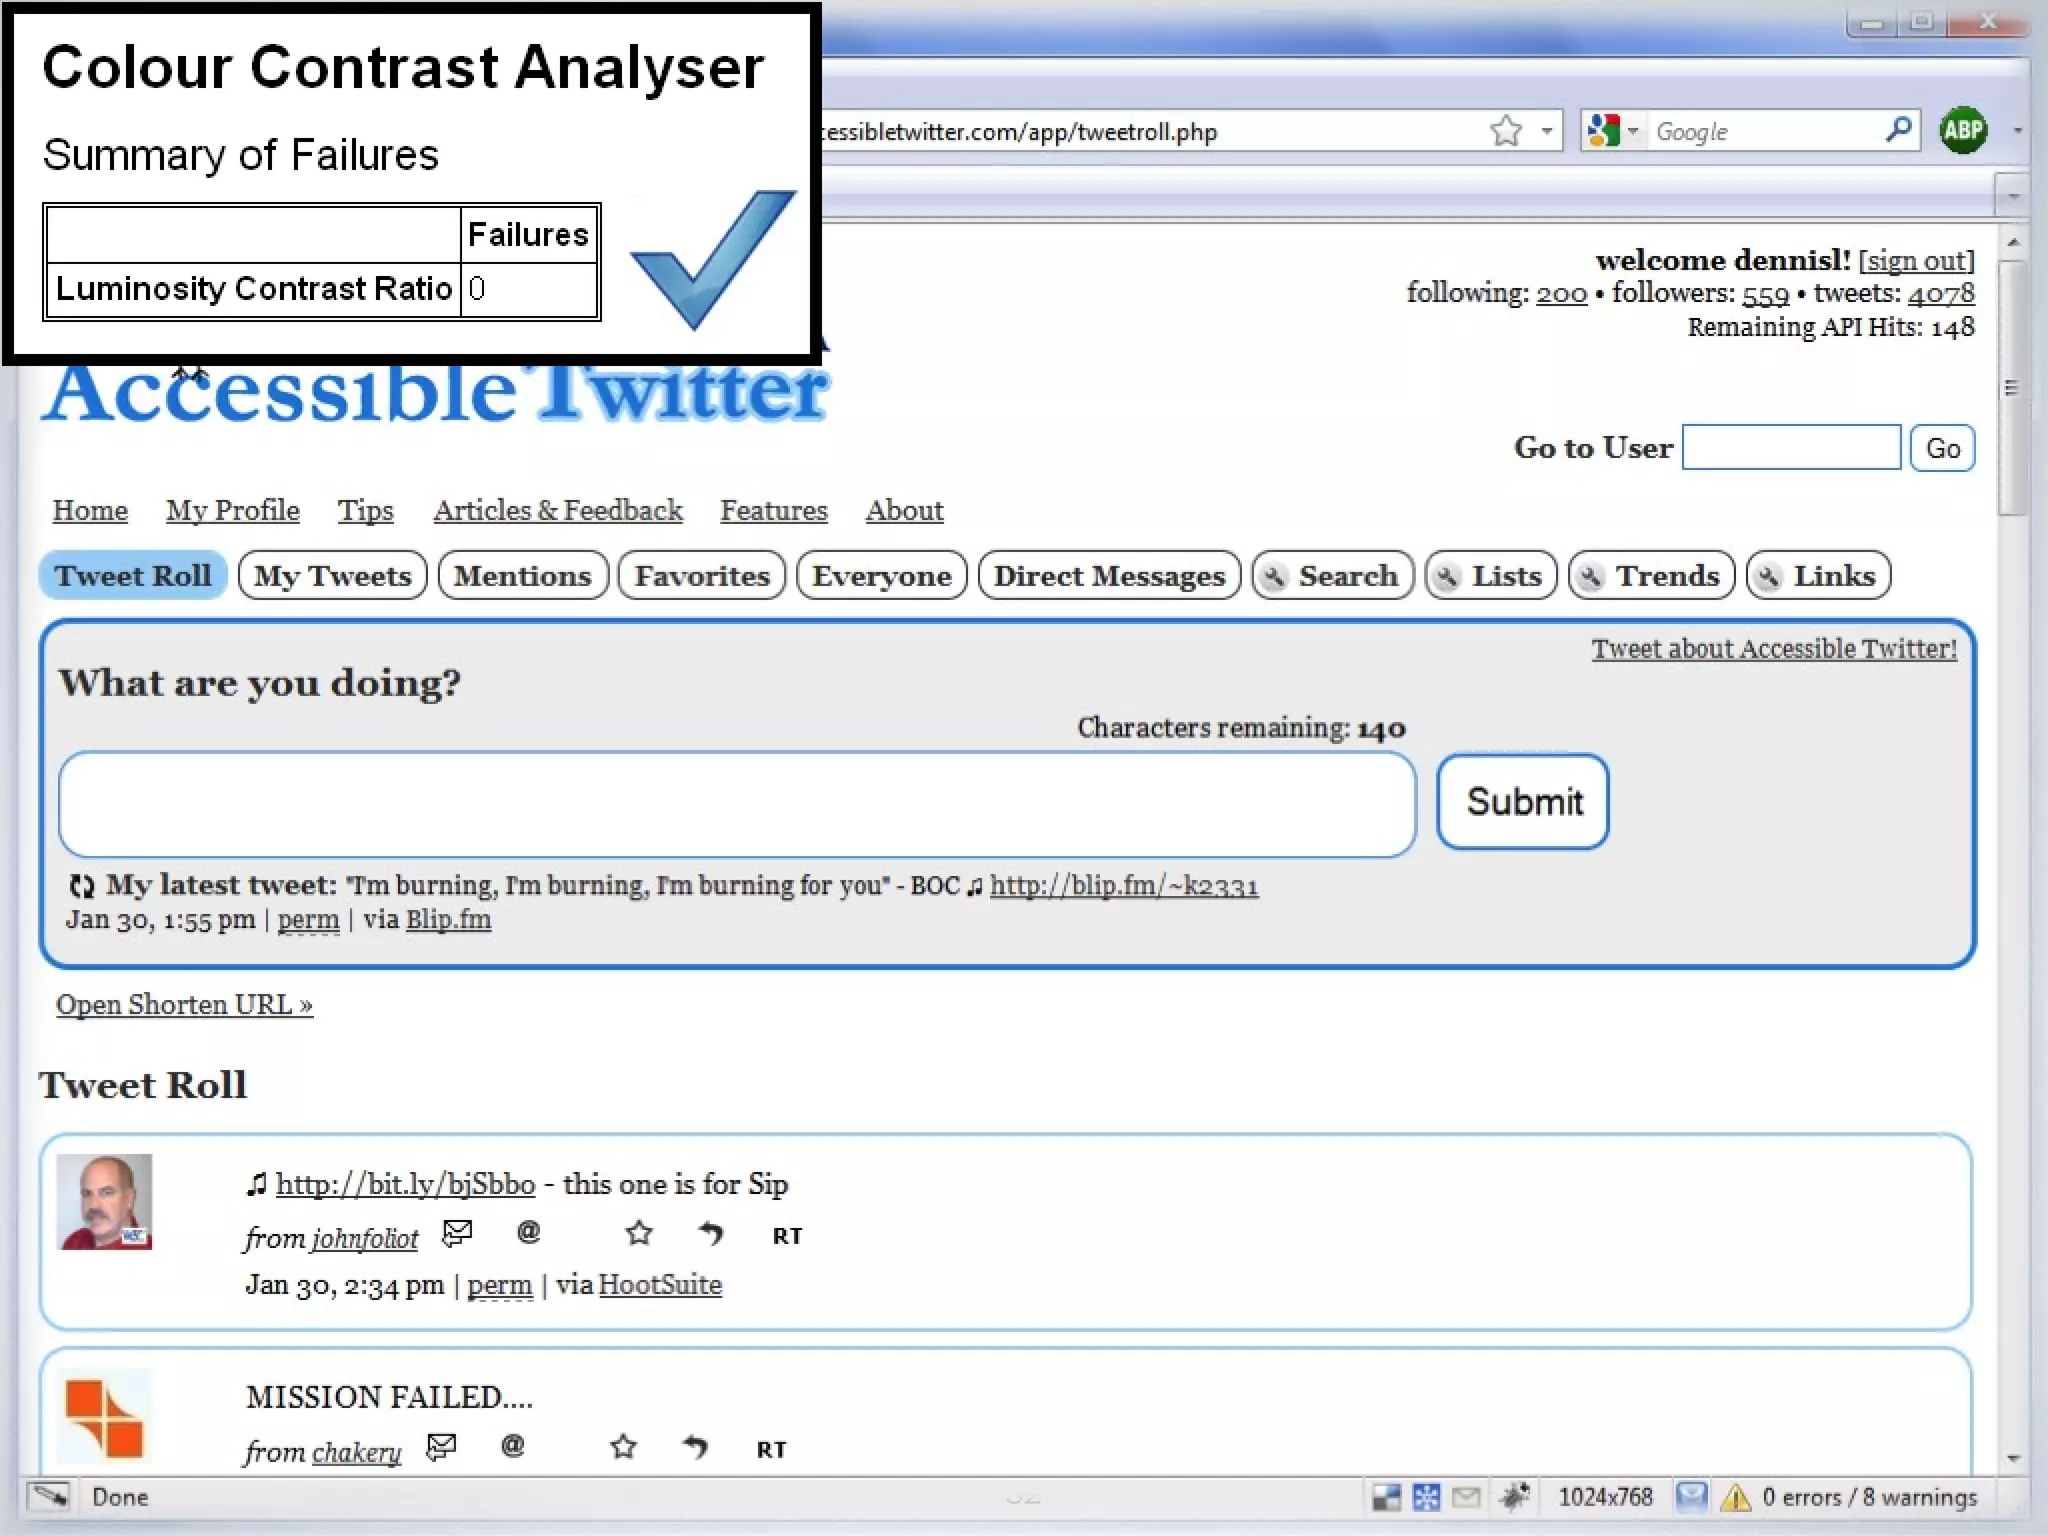Click direct message icon on johnfoliot tweet
This screenshot has height=1536, width=2048.
(457, 1233)
